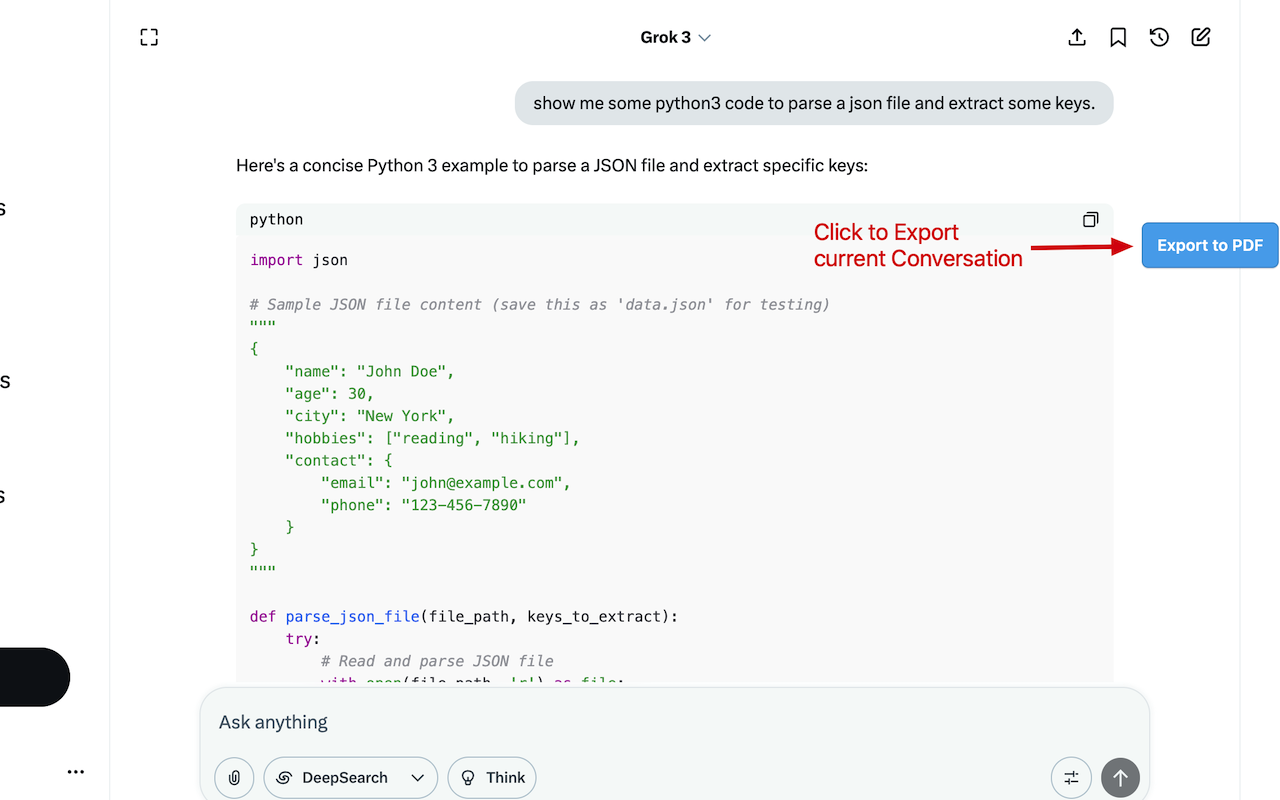Screen dimensions: 1280x800
Task: Open the settings sliders icon in the input bar
Action: pyautogui.click(x=1071, y=777)
